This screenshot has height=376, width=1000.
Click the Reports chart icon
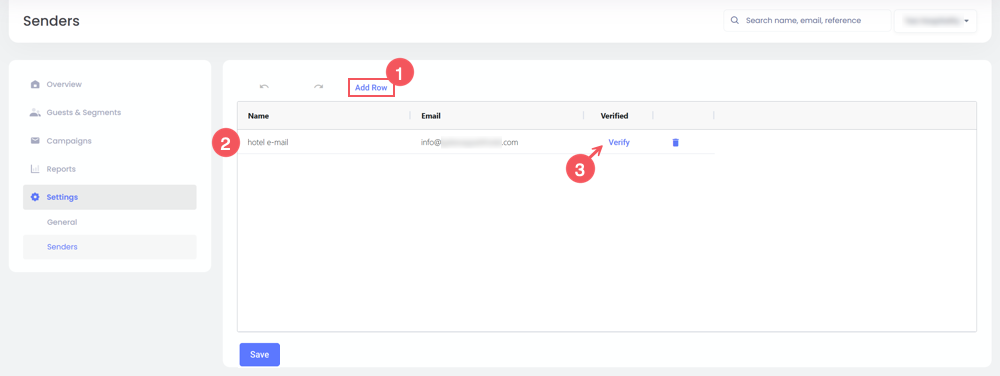pos(35,169)
